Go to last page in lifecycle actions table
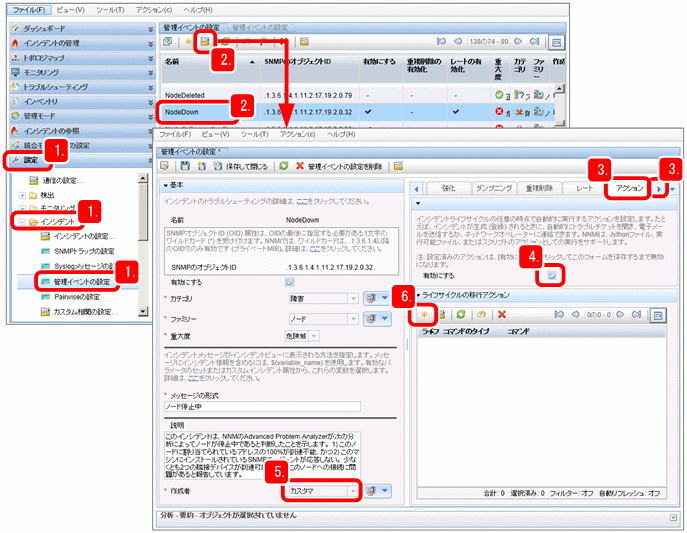The image size is (687, 533). point(636,314)
